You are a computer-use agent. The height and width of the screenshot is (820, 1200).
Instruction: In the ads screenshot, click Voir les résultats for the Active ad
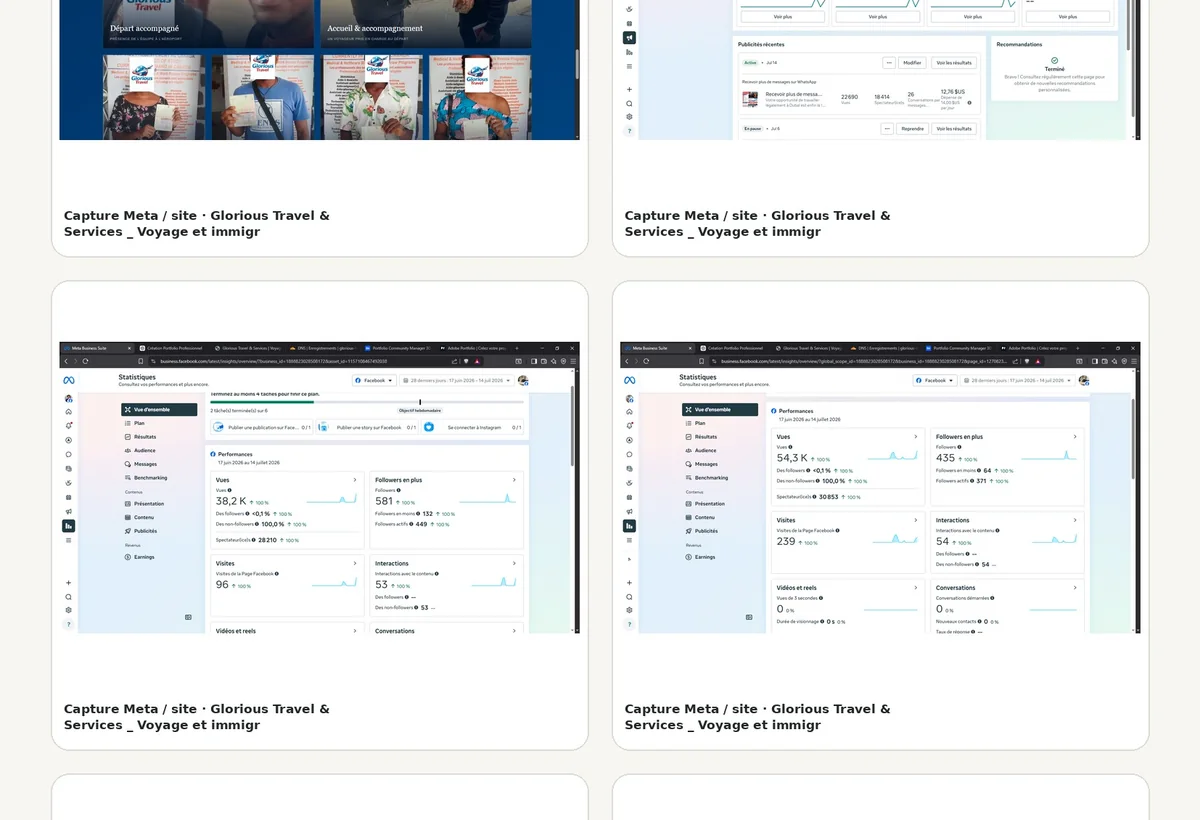pos(953,63)
